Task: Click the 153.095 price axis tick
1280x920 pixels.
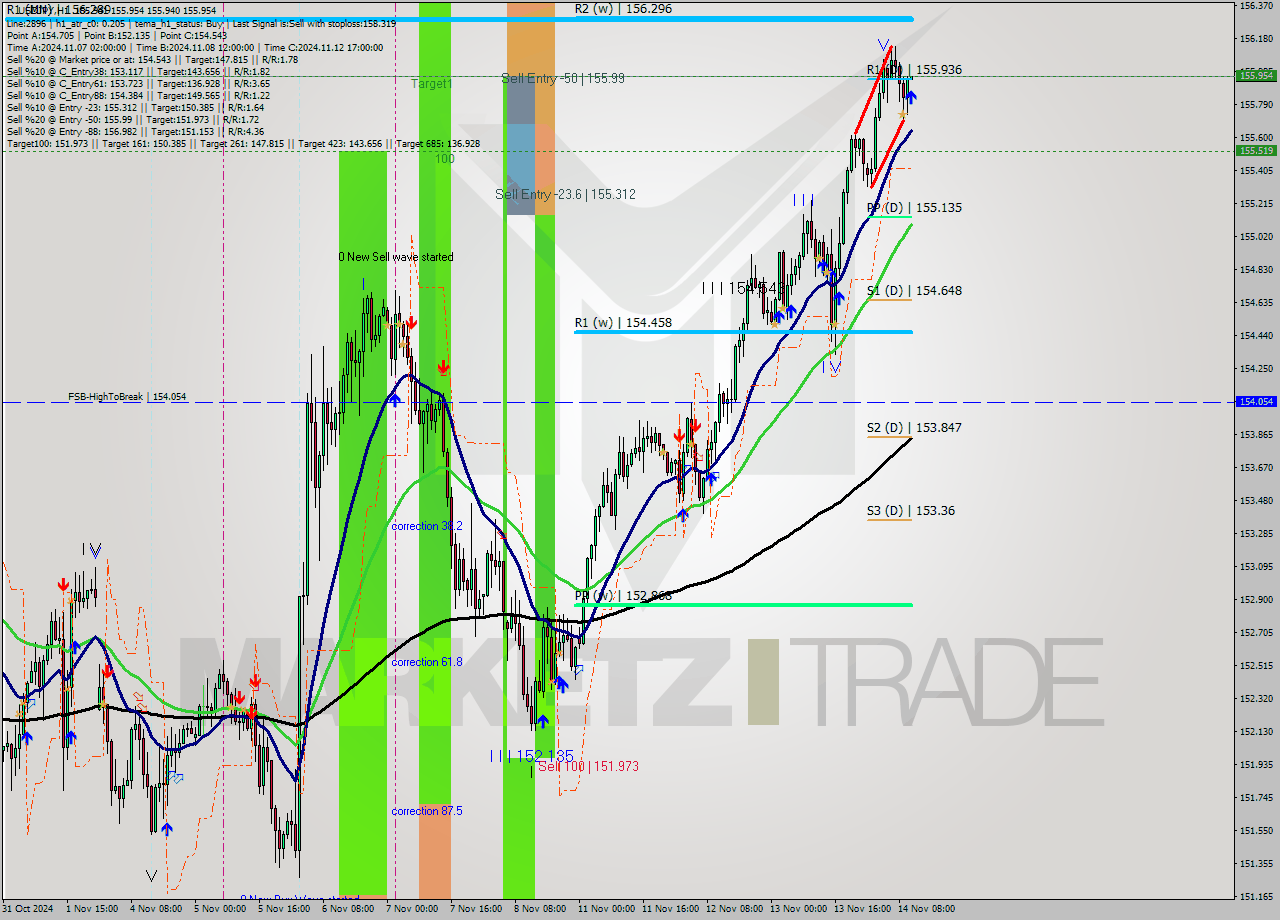Action: tap(1256, 567)
